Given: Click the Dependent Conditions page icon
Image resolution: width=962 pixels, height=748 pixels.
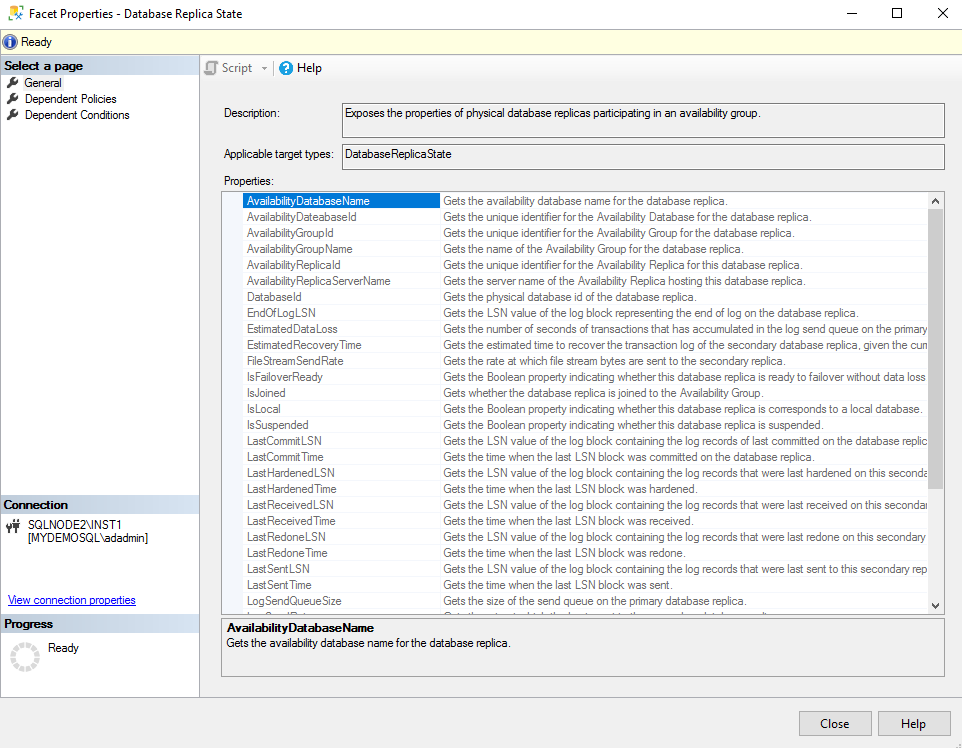Looking at the screenshot, I should (x=12, y=114).
